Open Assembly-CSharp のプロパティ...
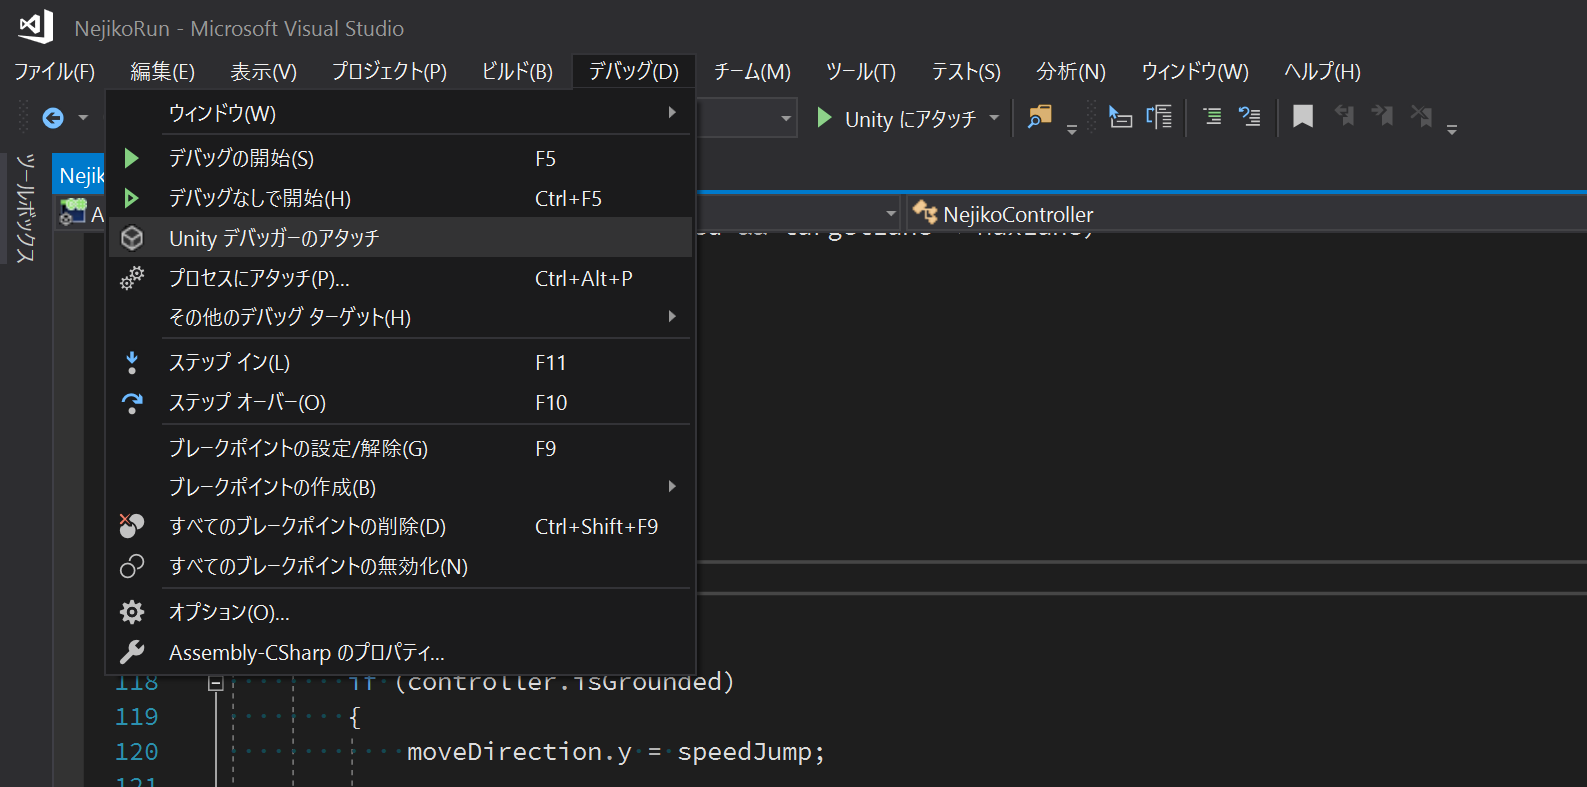This screenshot has height=787, width=1587. pos(400,652)
